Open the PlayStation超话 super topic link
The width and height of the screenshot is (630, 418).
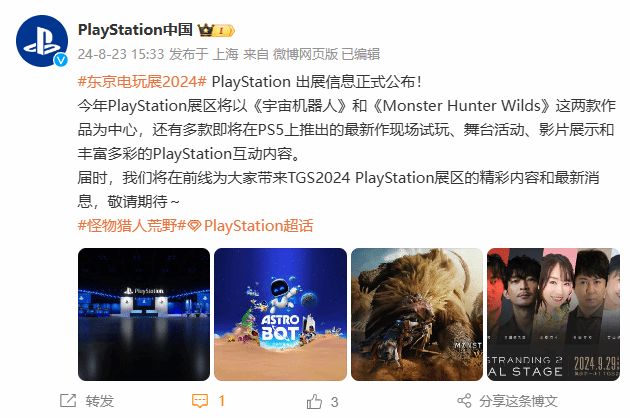pyautogui.click(x=258, y=225)
